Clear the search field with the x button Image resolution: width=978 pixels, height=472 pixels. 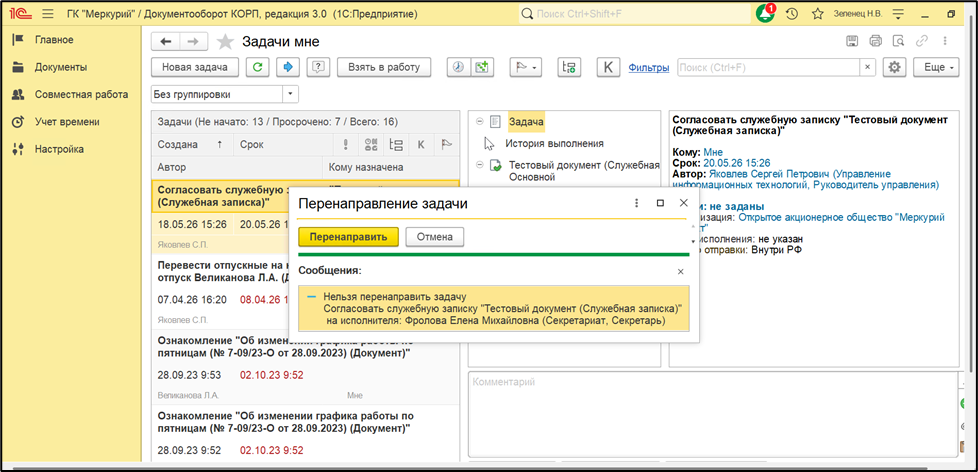click(x=868, y=67)
